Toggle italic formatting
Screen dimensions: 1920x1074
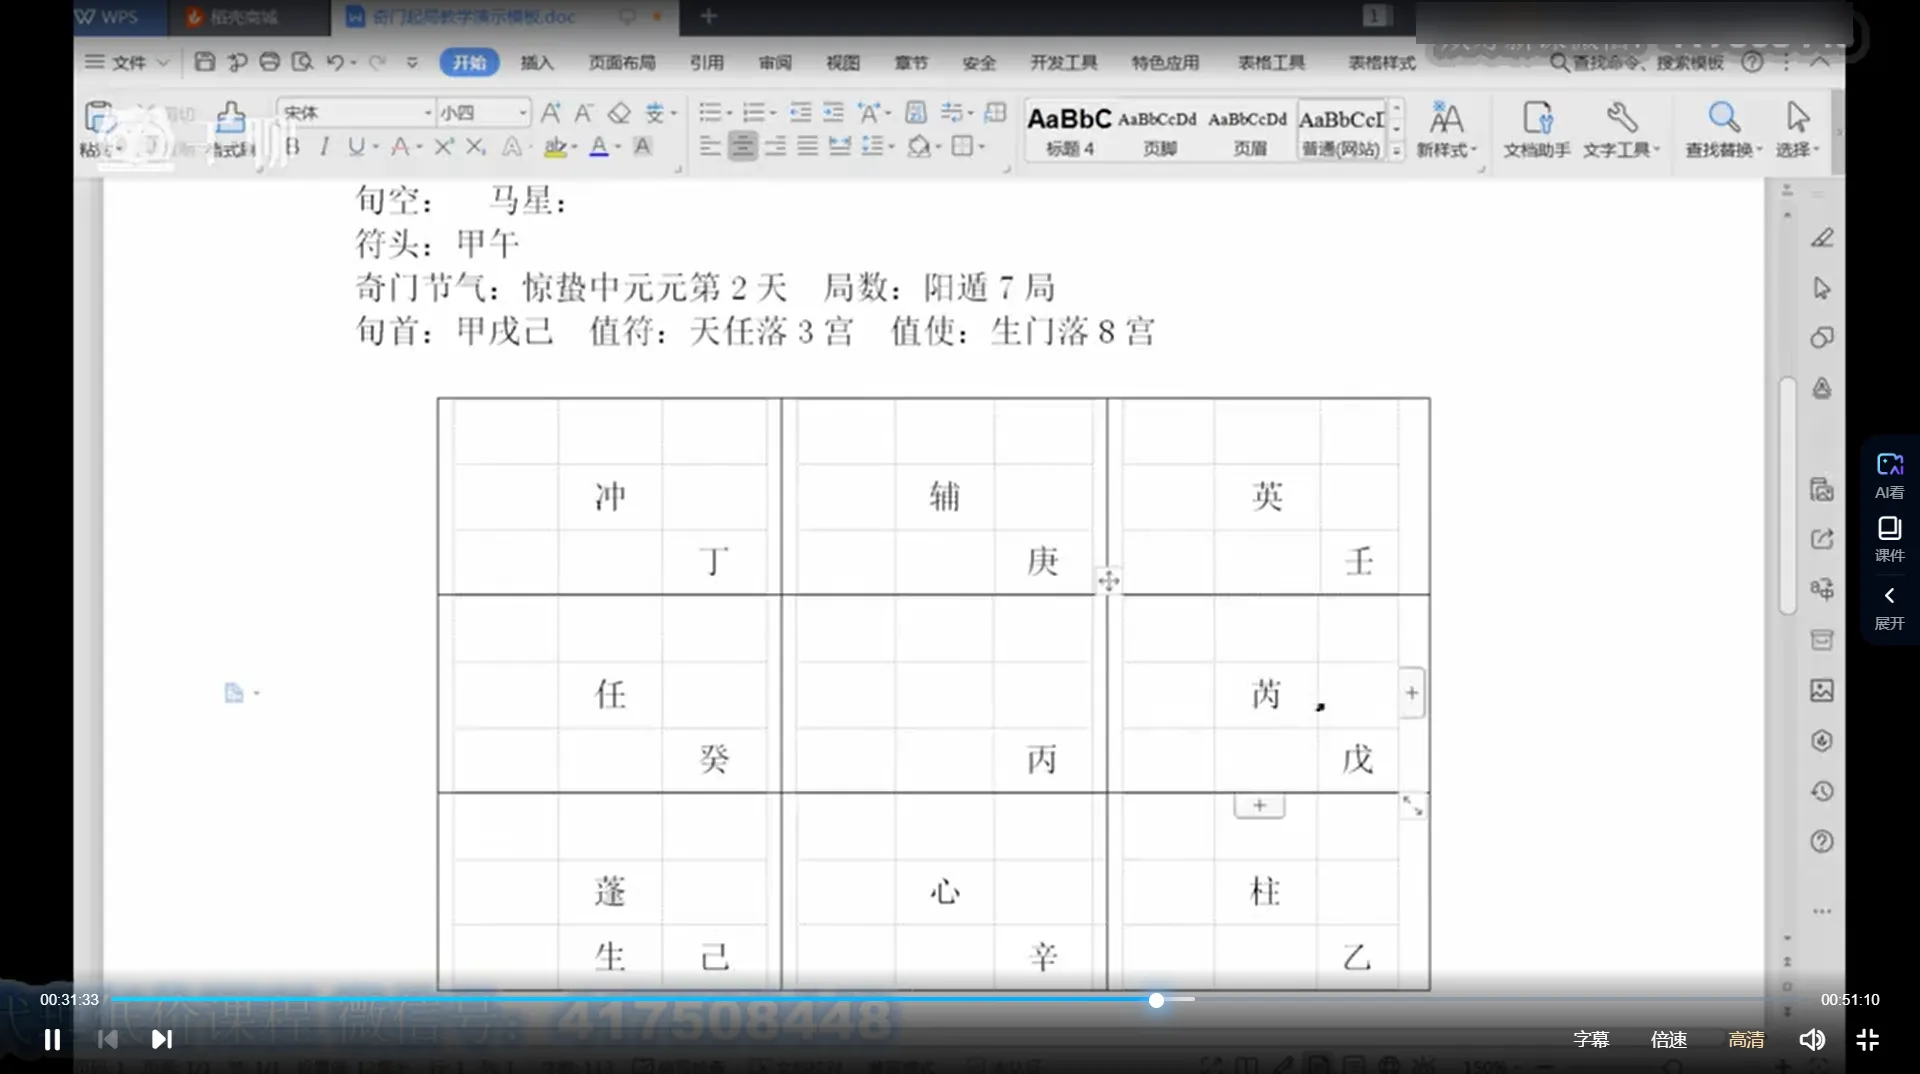pos(324,147)
